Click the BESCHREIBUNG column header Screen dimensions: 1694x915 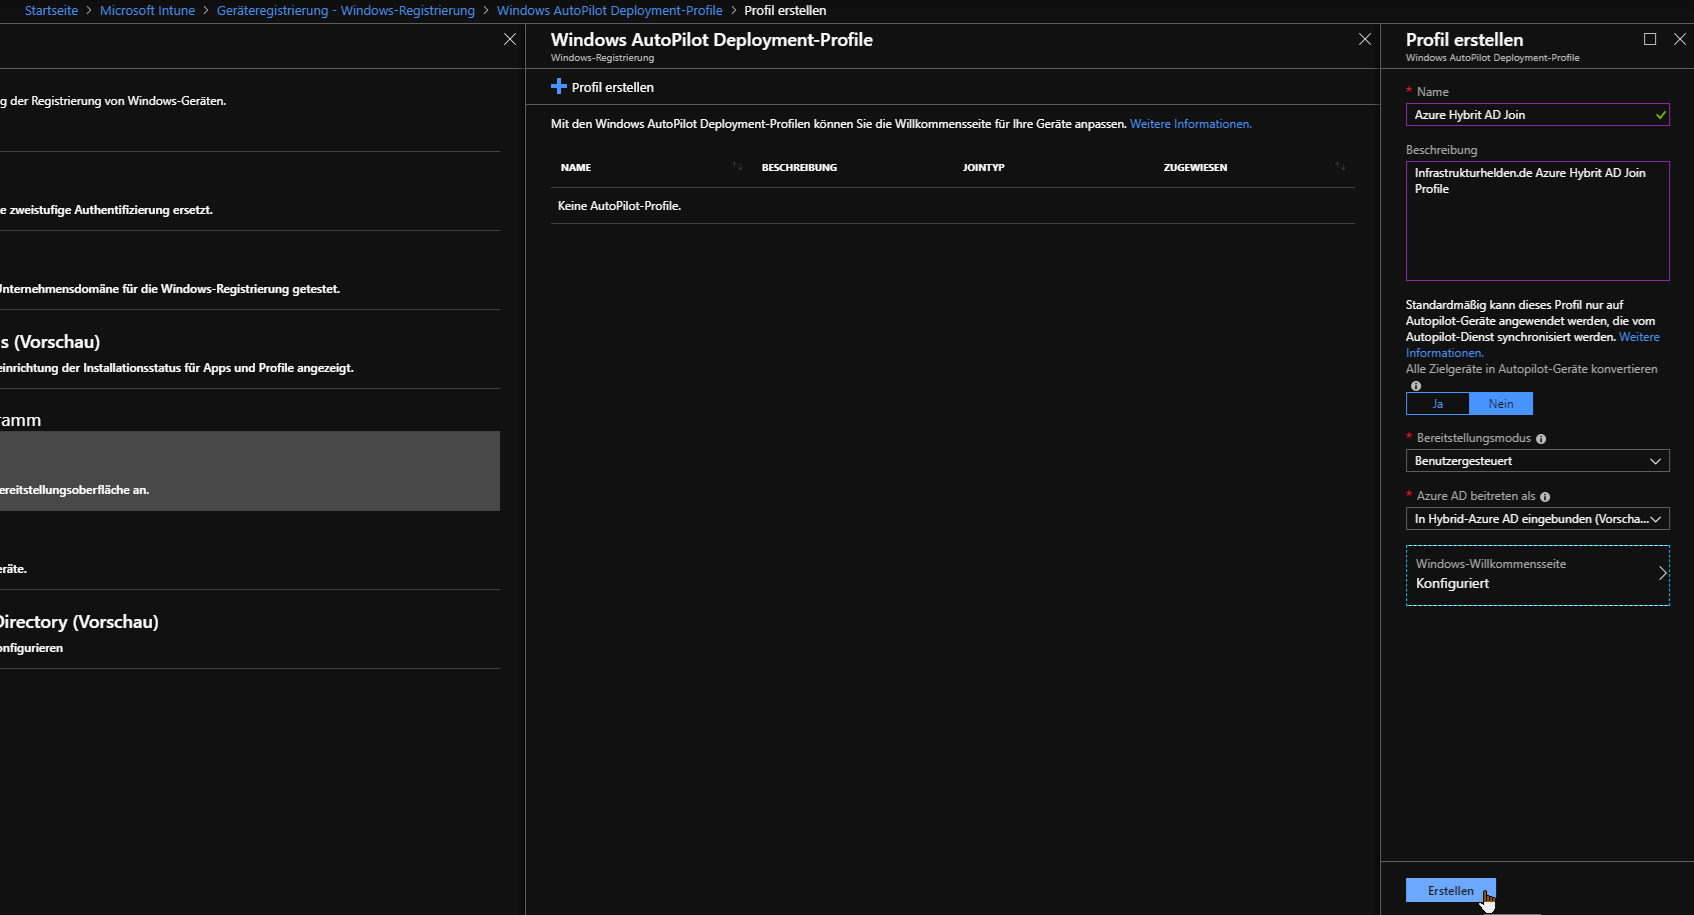point(799,167)
